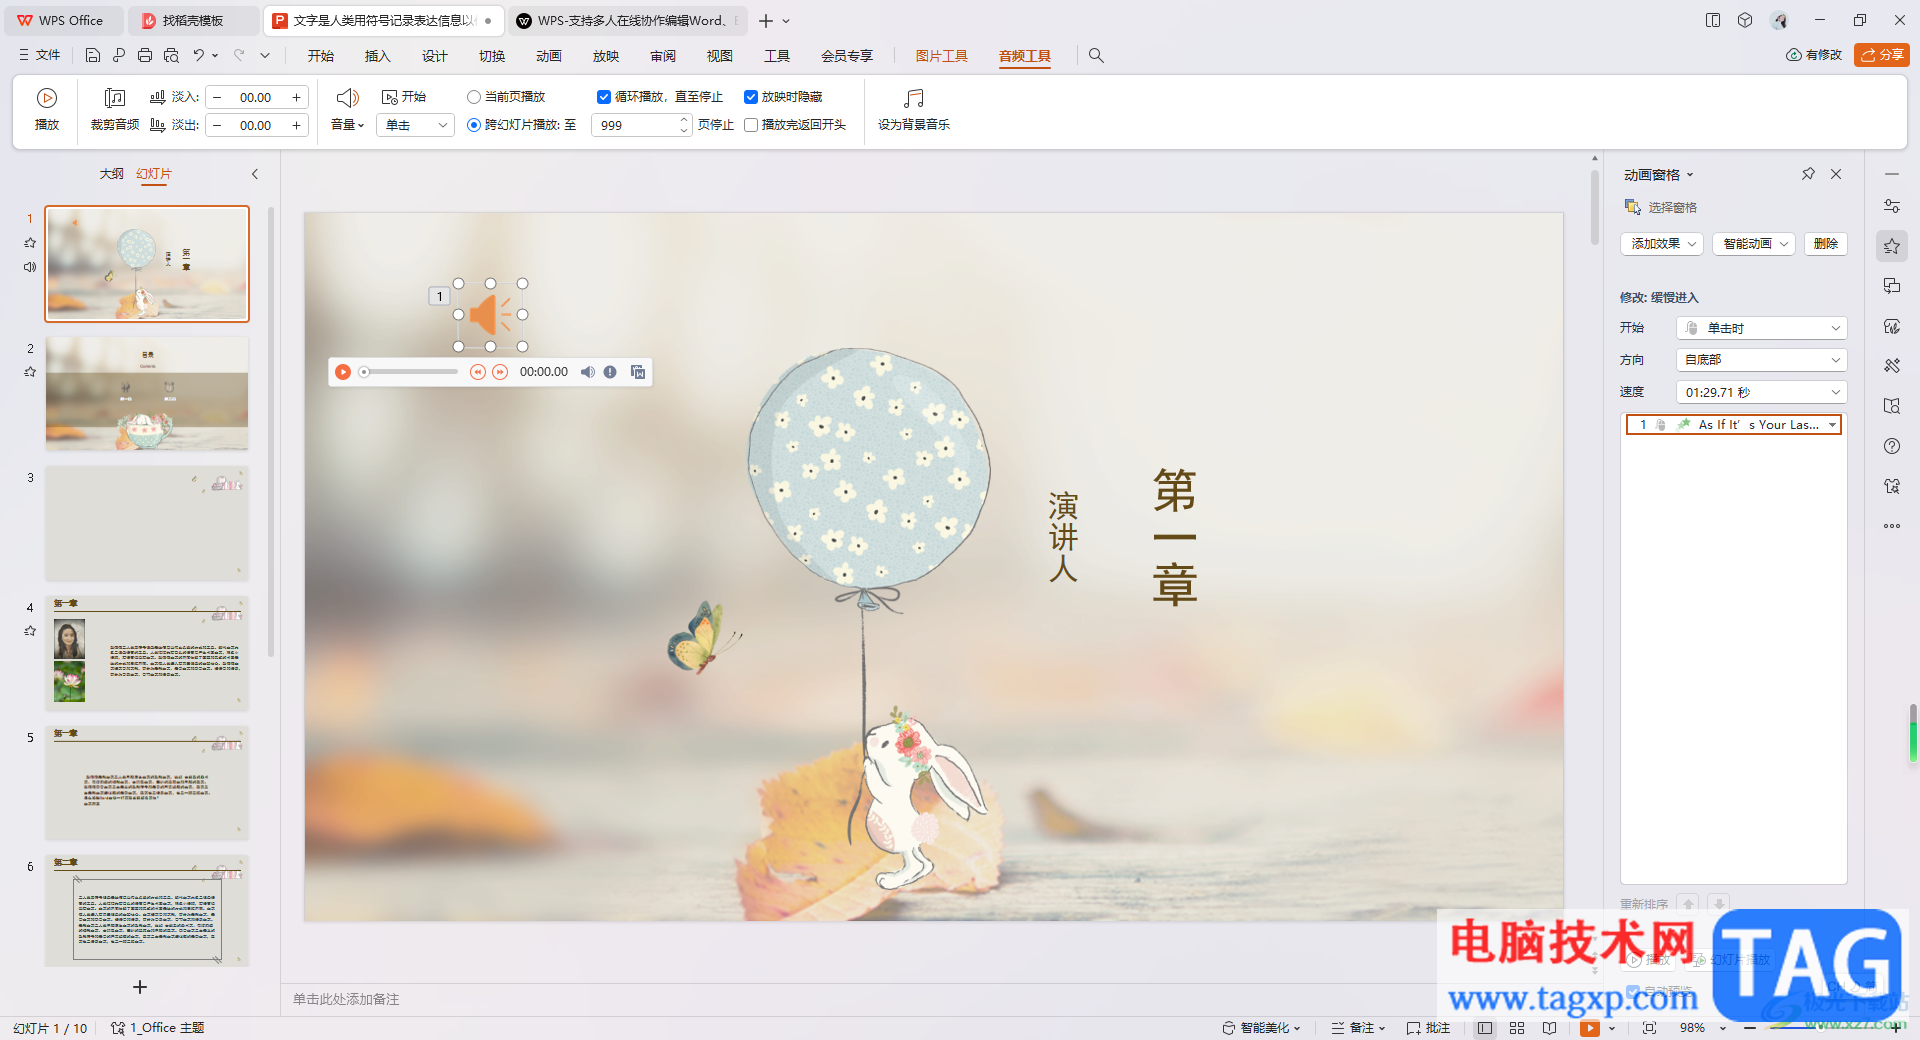Screen dimensions: 1920x1040
Task: Open the Trim Audio tool
Action: pos(115,109)
